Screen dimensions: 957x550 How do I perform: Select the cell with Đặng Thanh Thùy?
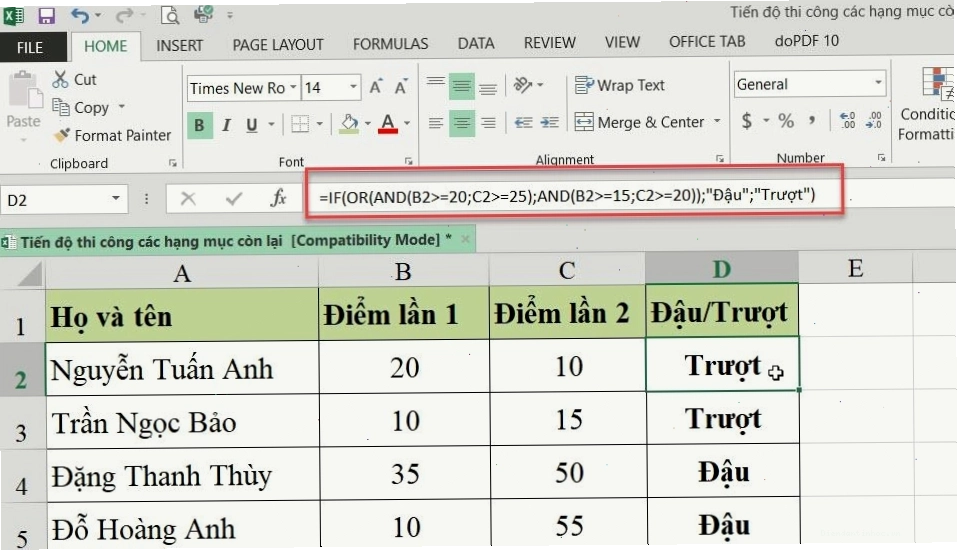(182, 476)
